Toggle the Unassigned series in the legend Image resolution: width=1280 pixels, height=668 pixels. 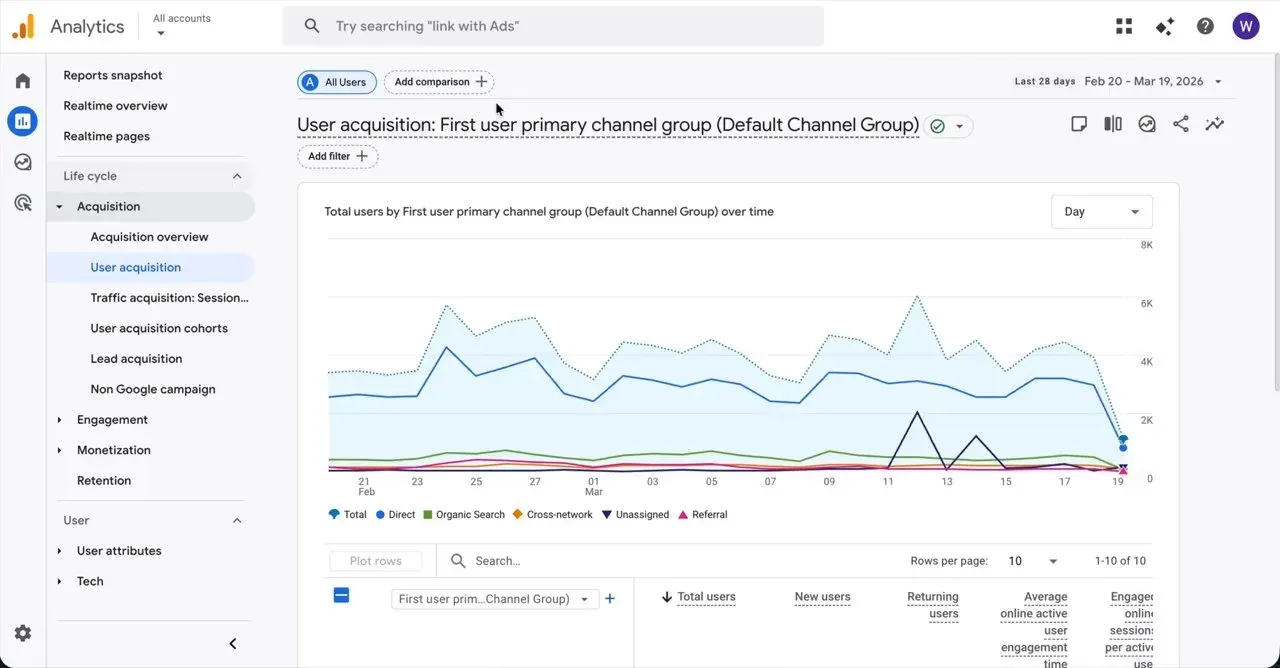pyautogui.click(x=635, y=515)
